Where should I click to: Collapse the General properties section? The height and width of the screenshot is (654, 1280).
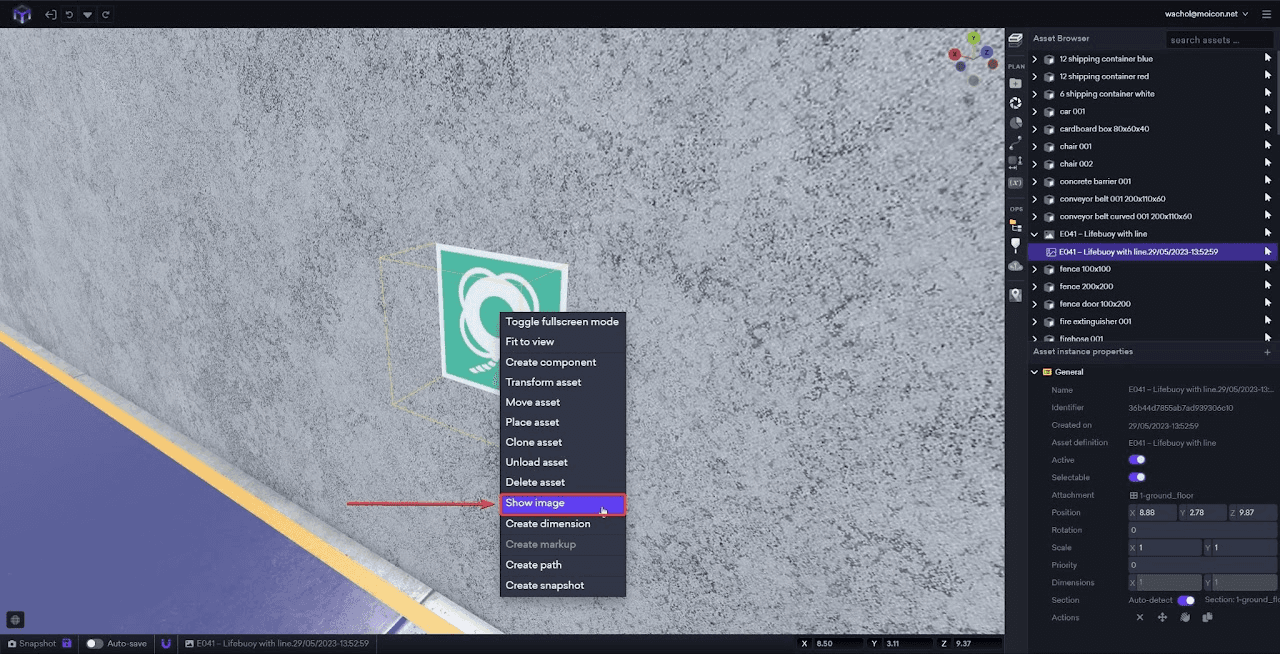[1035, 372]
